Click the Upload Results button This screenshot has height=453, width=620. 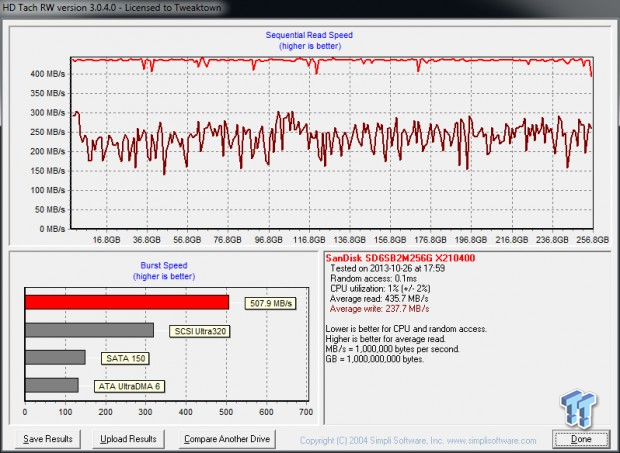[x=128, y=439]
